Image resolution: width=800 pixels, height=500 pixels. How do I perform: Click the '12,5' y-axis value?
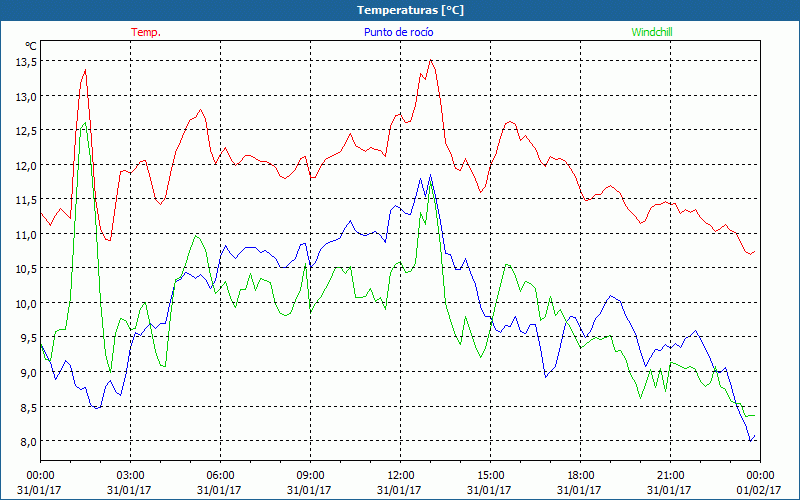(26, 131)
